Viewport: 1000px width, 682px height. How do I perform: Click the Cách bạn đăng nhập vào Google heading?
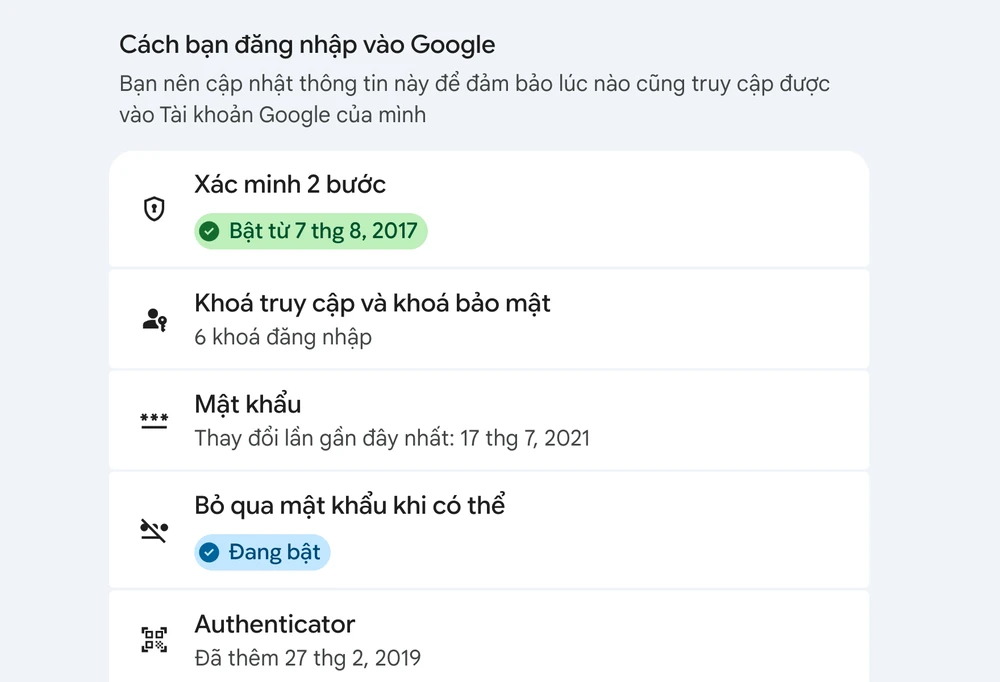(307, 45)
